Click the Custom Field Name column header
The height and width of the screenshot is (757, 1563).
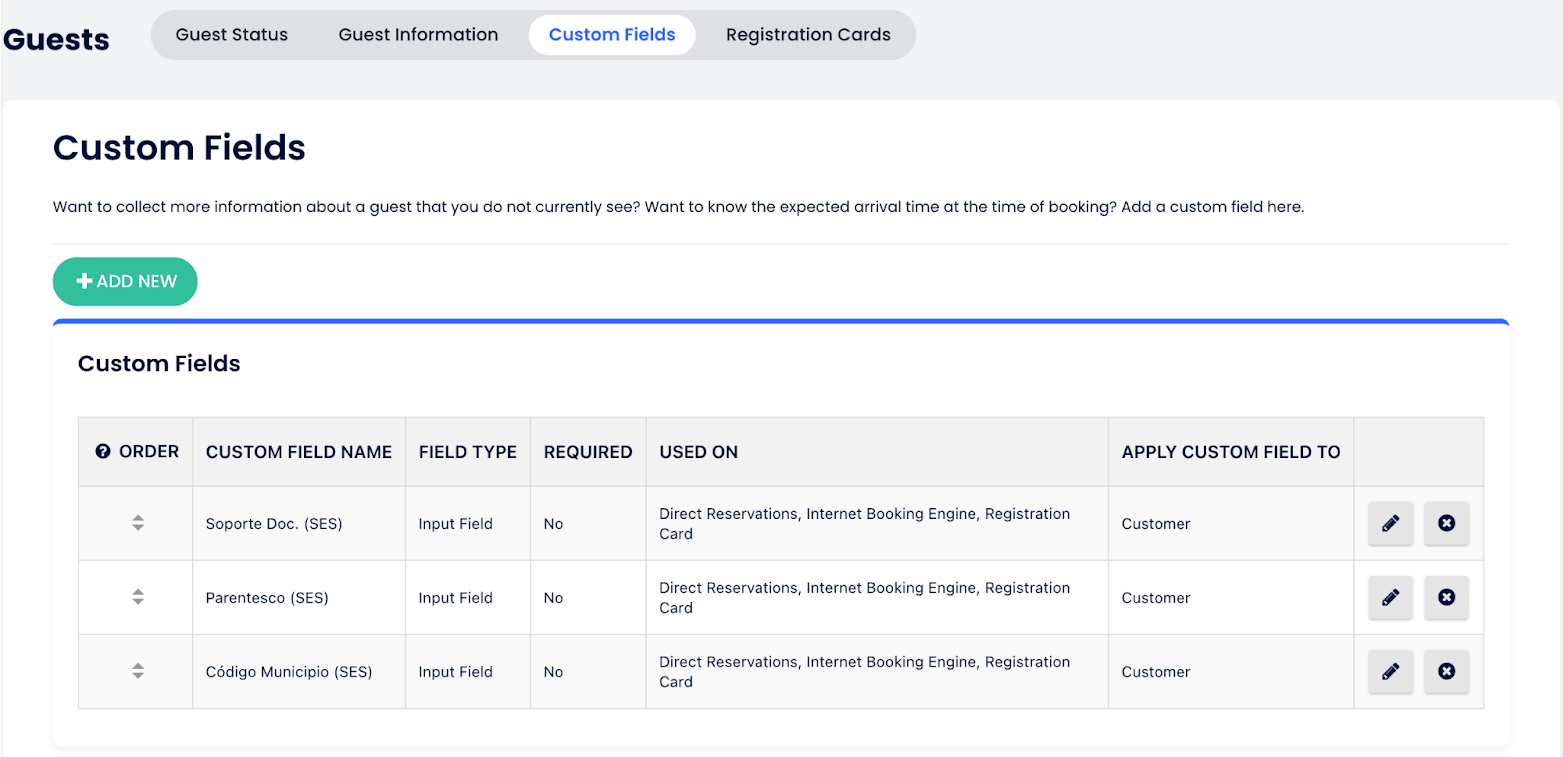click(299, 452)
